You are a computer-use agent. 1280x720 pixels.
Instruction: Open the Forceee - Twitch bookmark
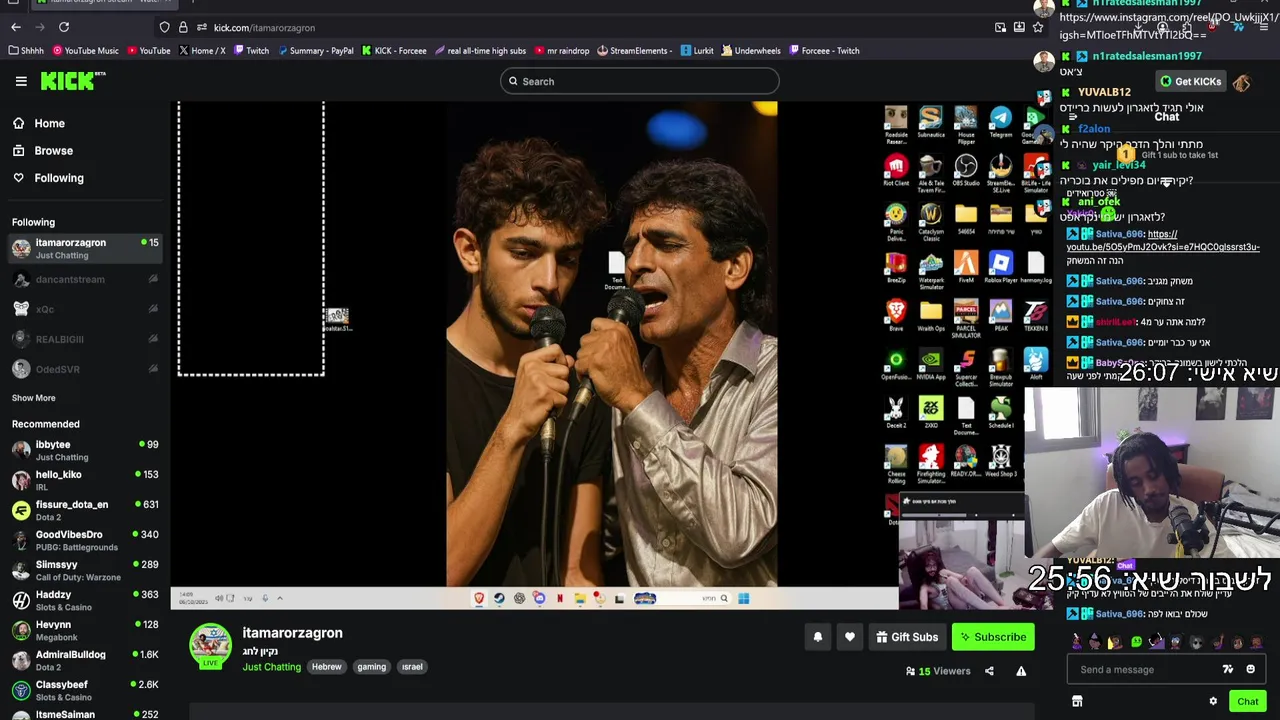tap(824, 50)
